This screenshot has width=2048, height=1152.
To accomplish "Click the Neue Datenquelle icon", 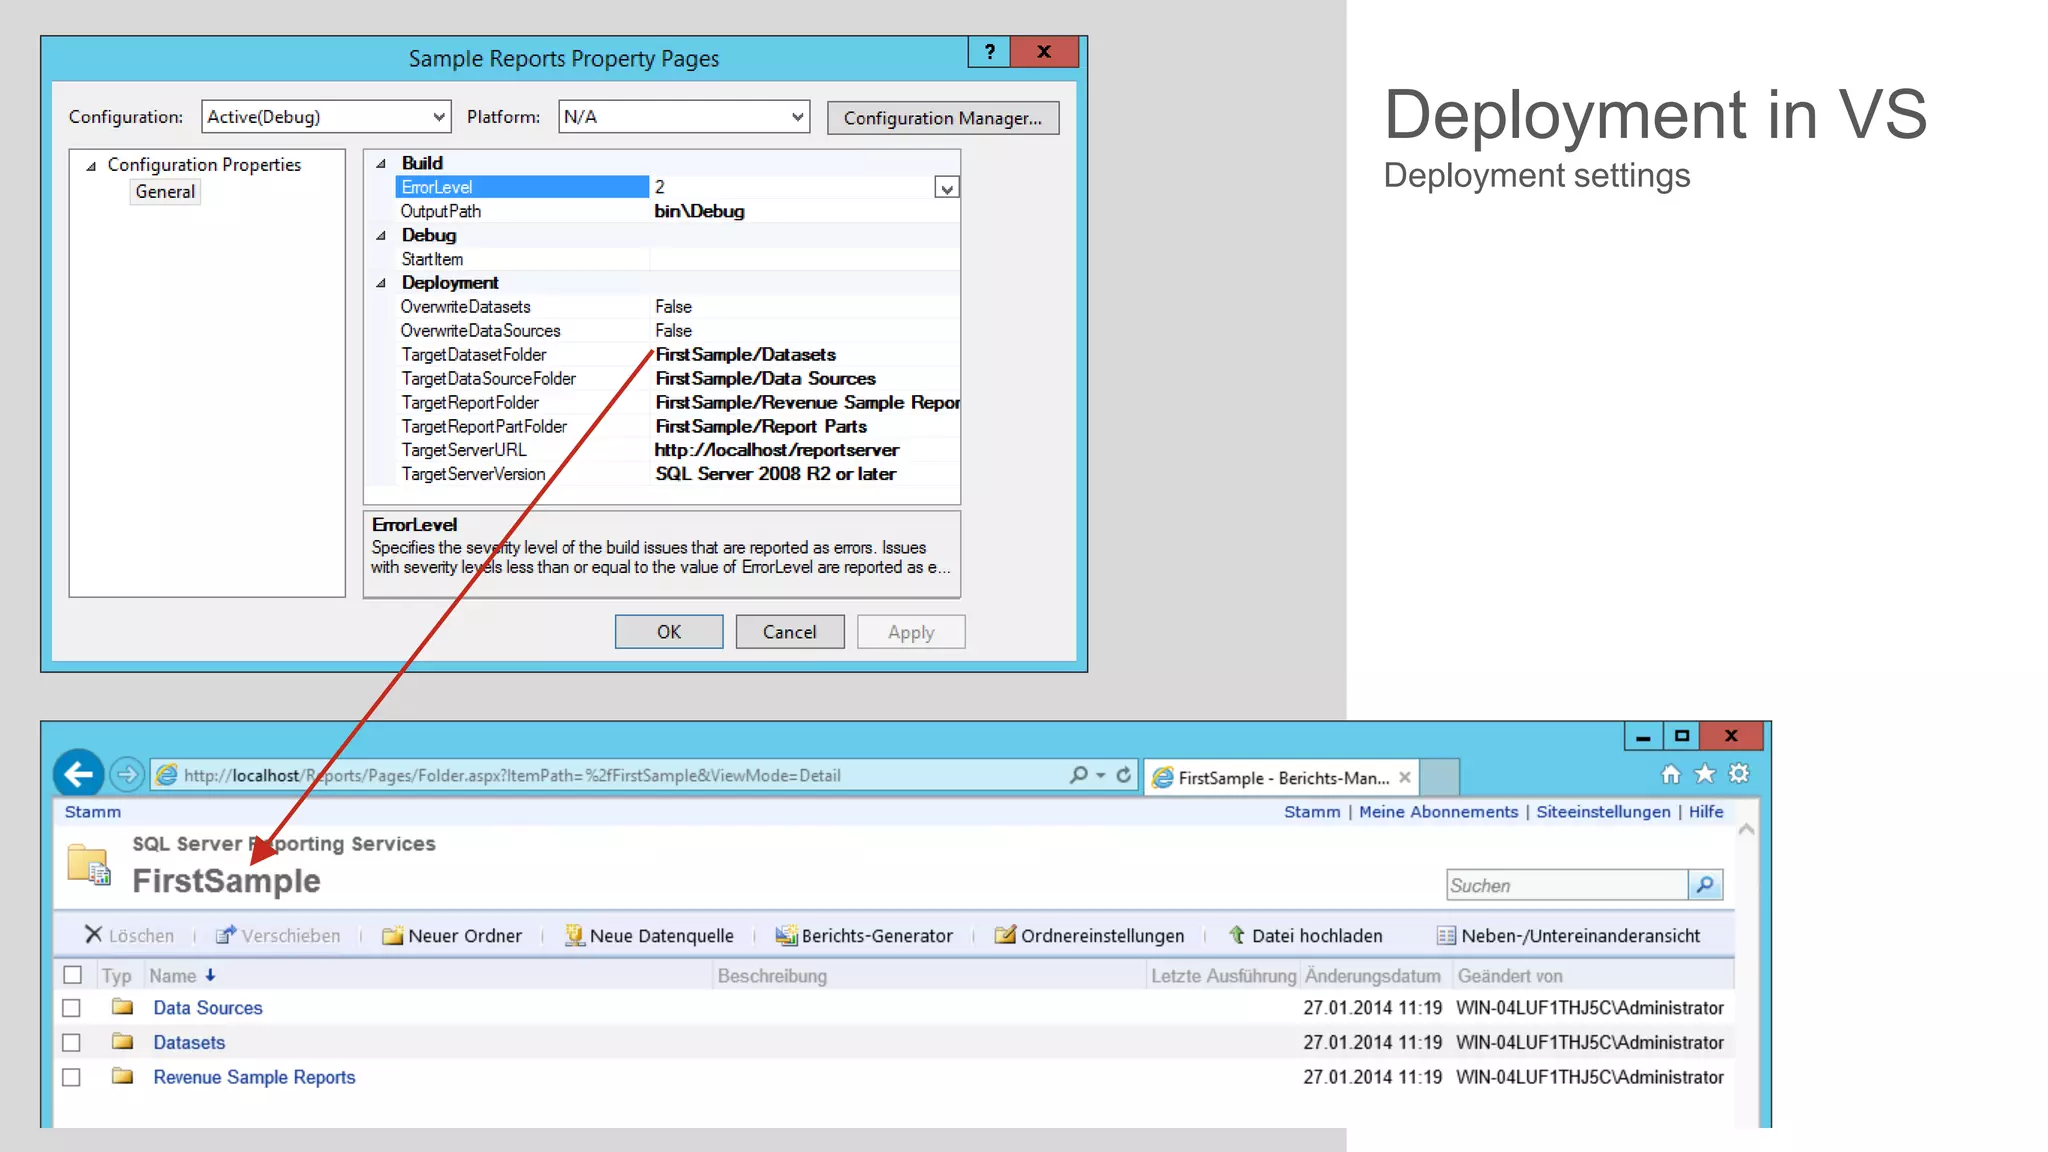I will pyautogui.click(x=574, y=935).
